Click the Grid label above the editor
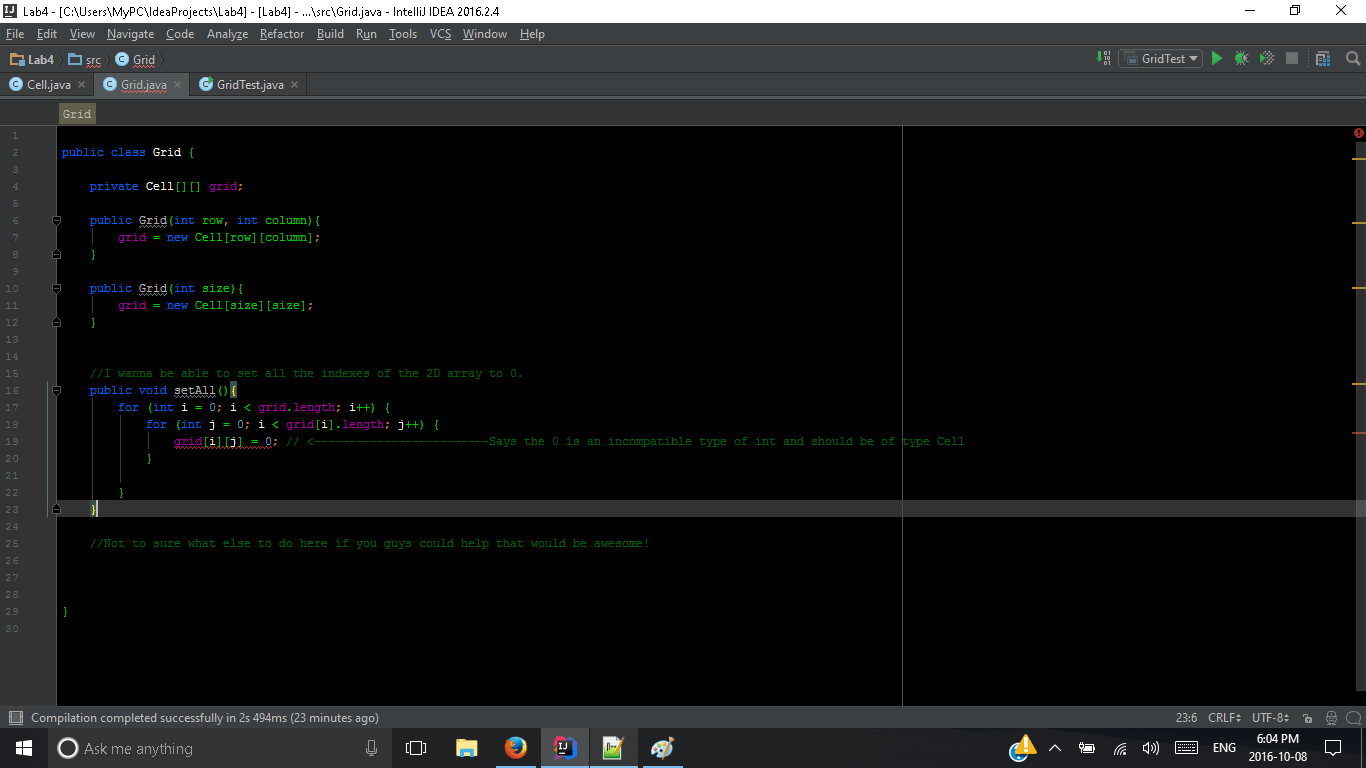The width and height of the screenshot is (1366, 768). pyautogui.click(x=77, y=114)
